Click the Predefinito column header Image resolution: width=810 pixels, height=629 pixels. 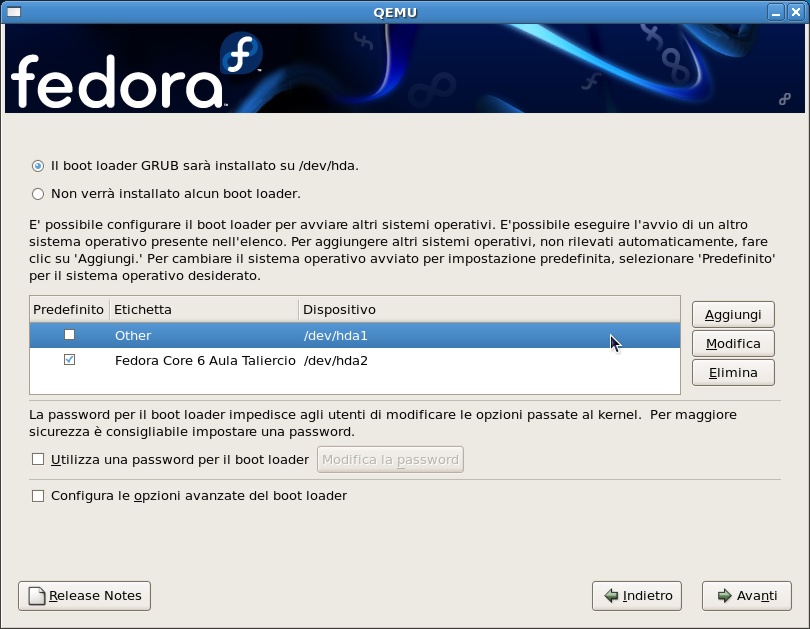(69, 309)
